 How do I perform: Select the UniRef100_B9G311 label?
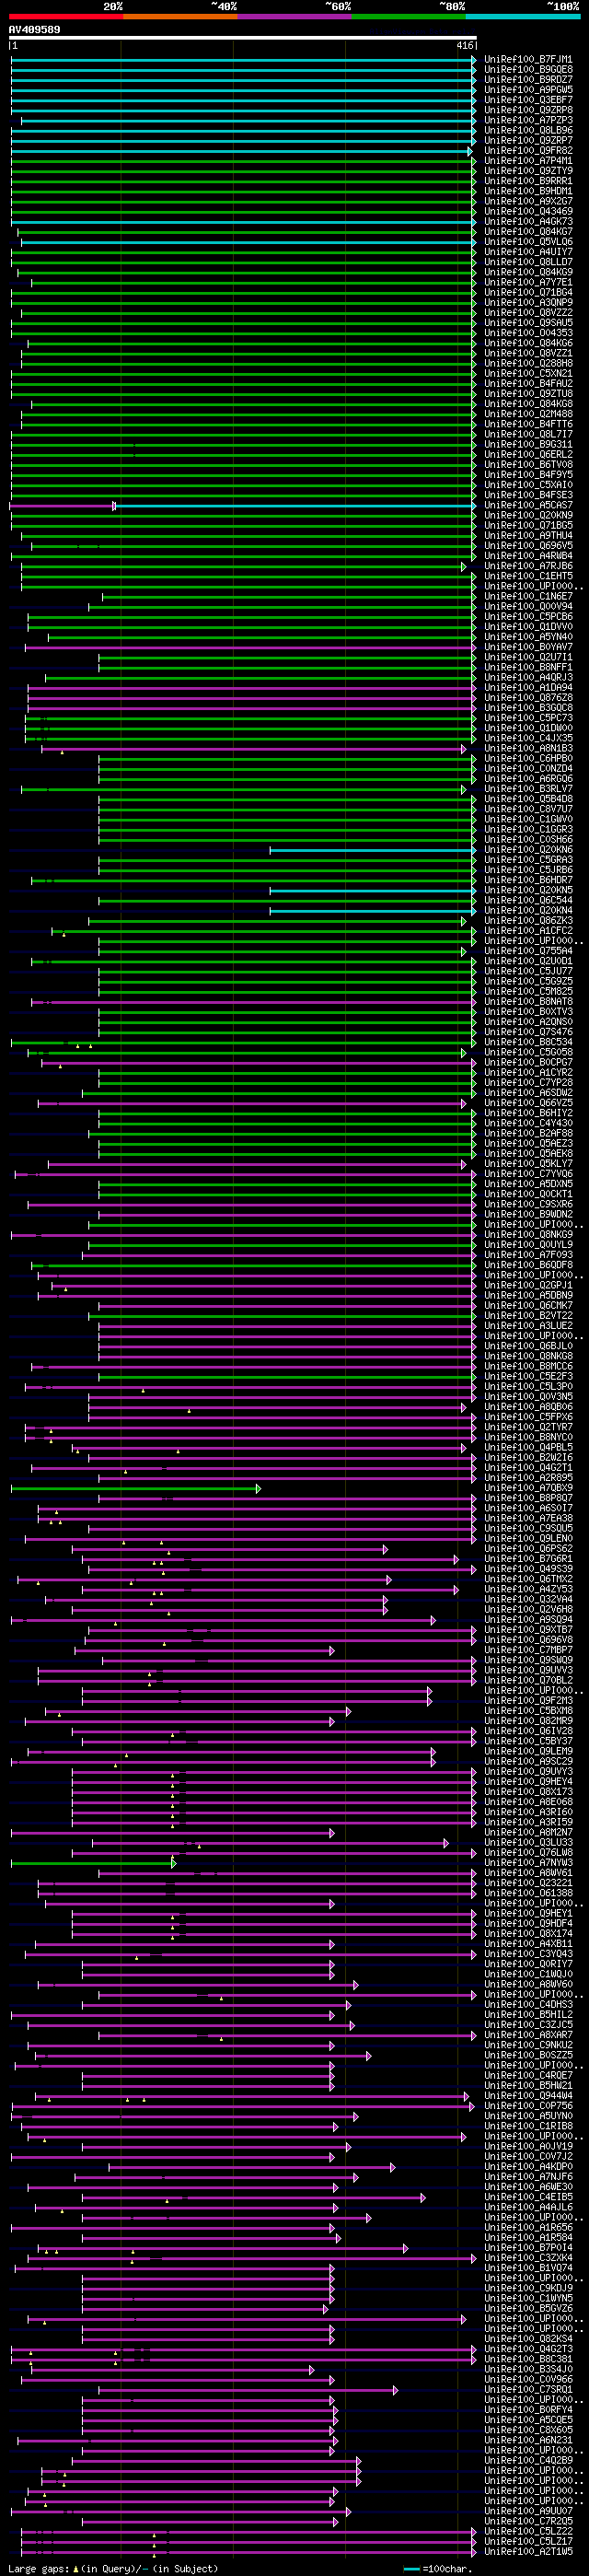(x=529, y=445)
